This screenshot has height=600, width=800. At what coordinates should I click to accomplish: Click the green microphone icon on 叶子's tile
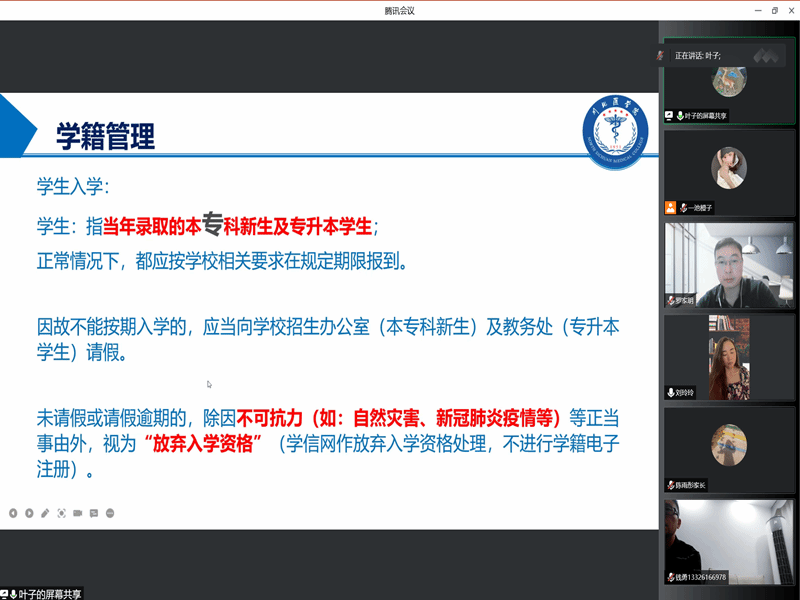[x=681, y=116]
